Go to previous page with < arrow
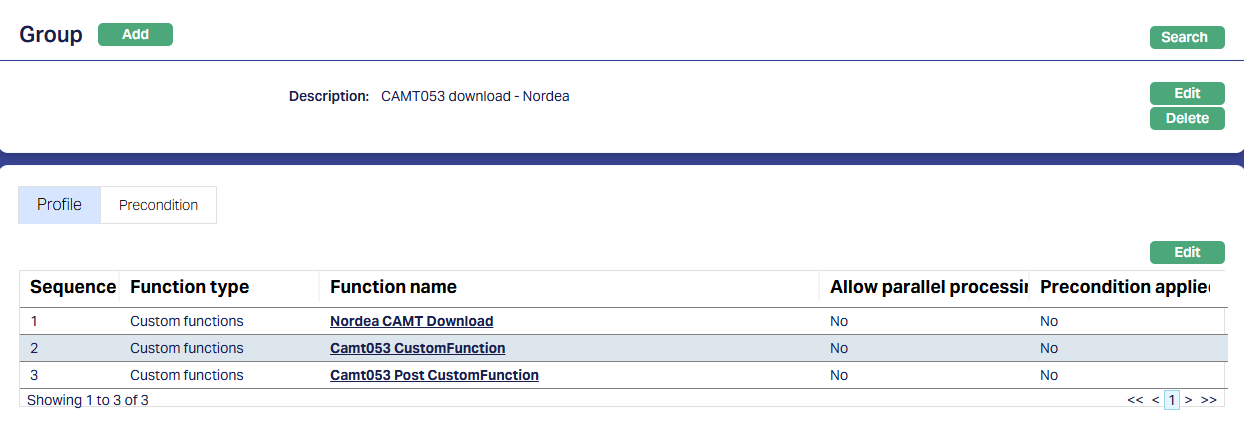This screenshot has width=1244, height=436. coord(1155,400)
